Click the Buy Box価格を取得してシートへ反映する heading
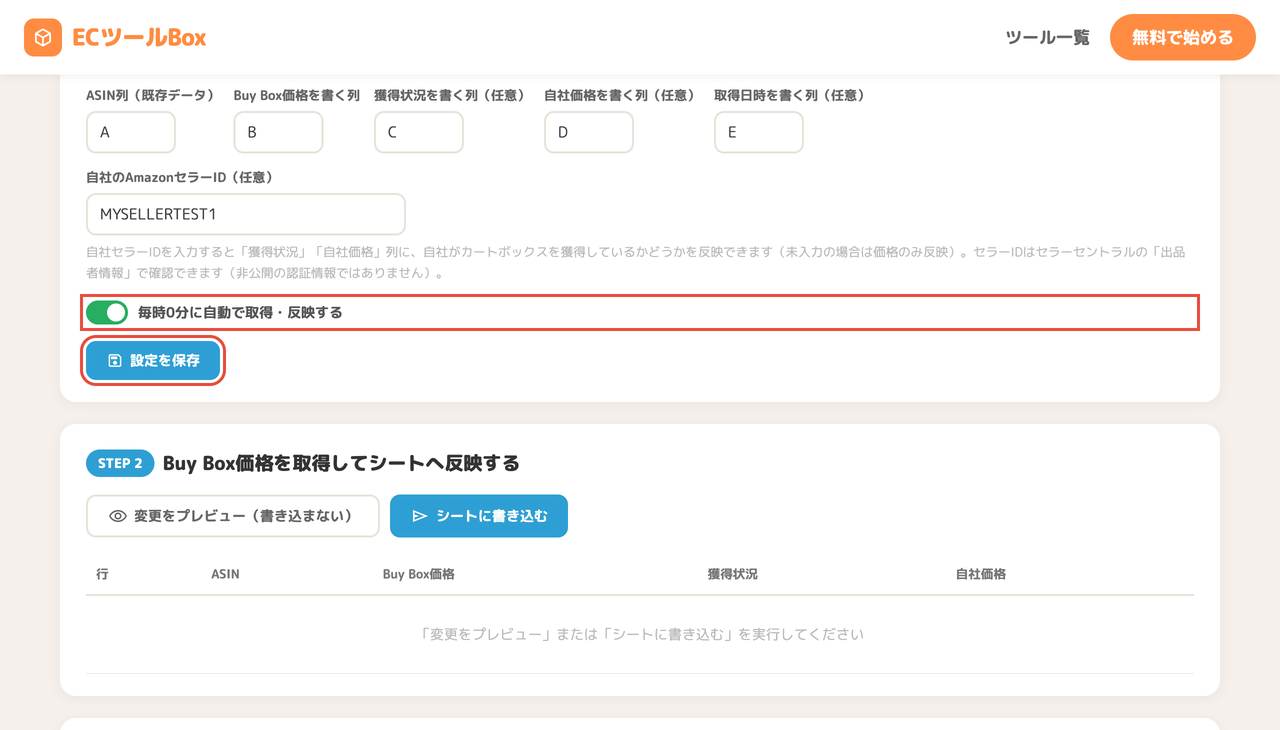 341,463
